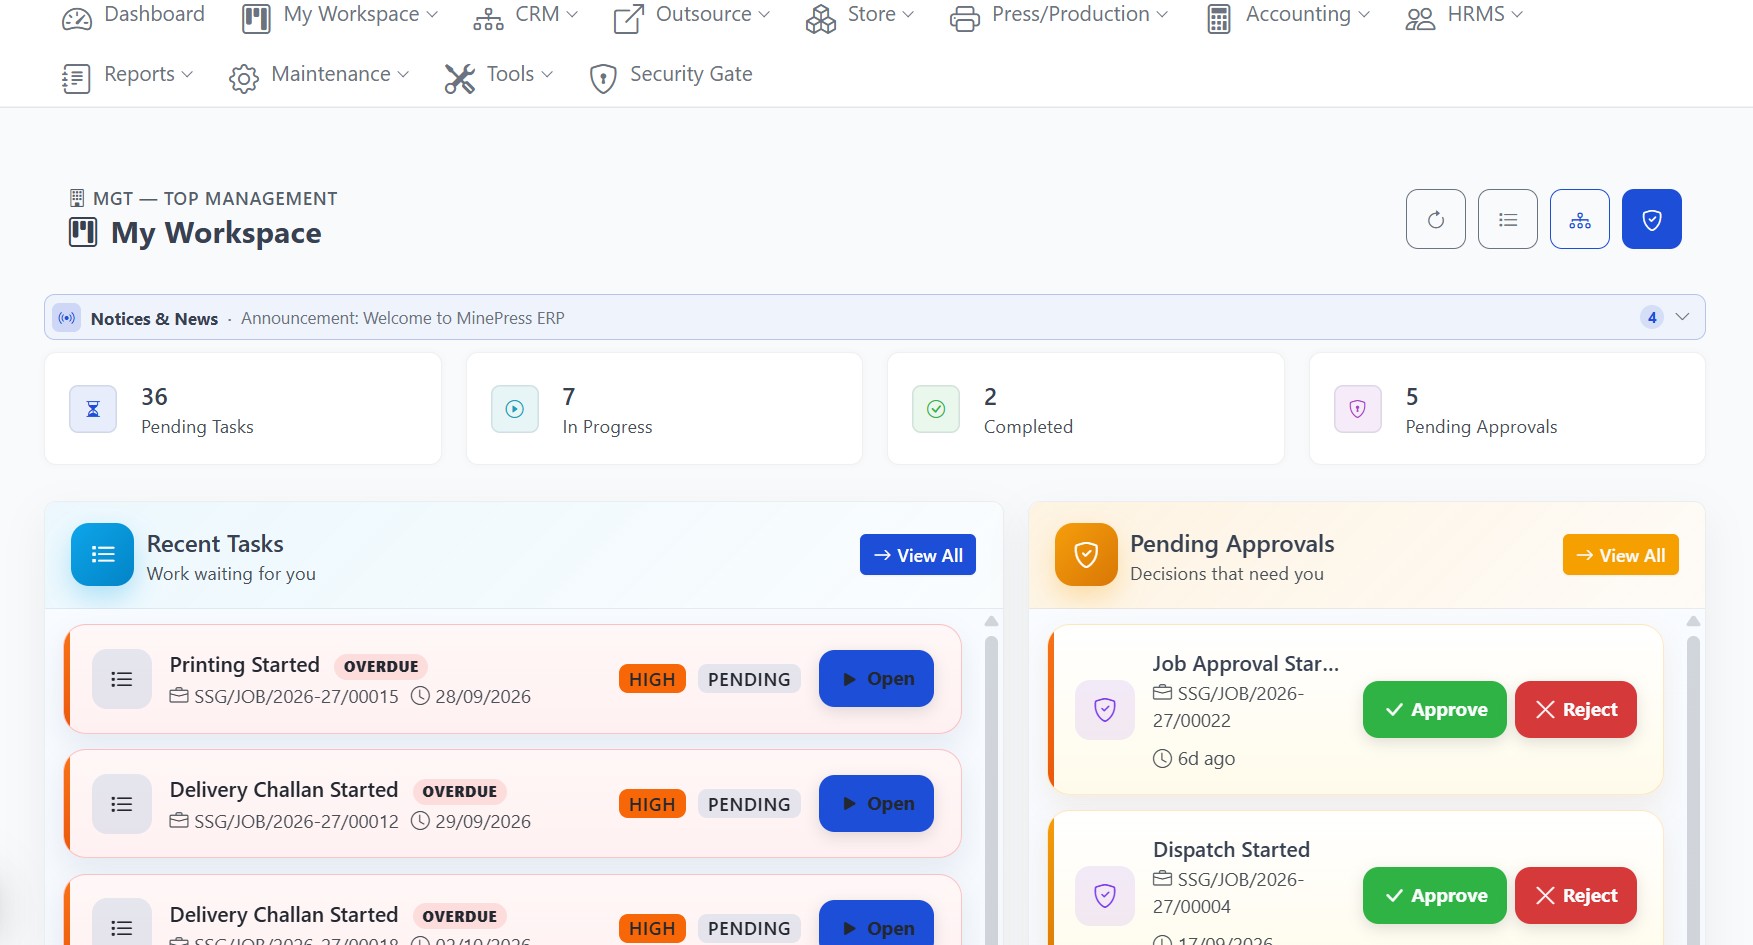1753x945 pixels.
Task: Click the Maintenance gear icon
Action: click(x=243, y=78)
